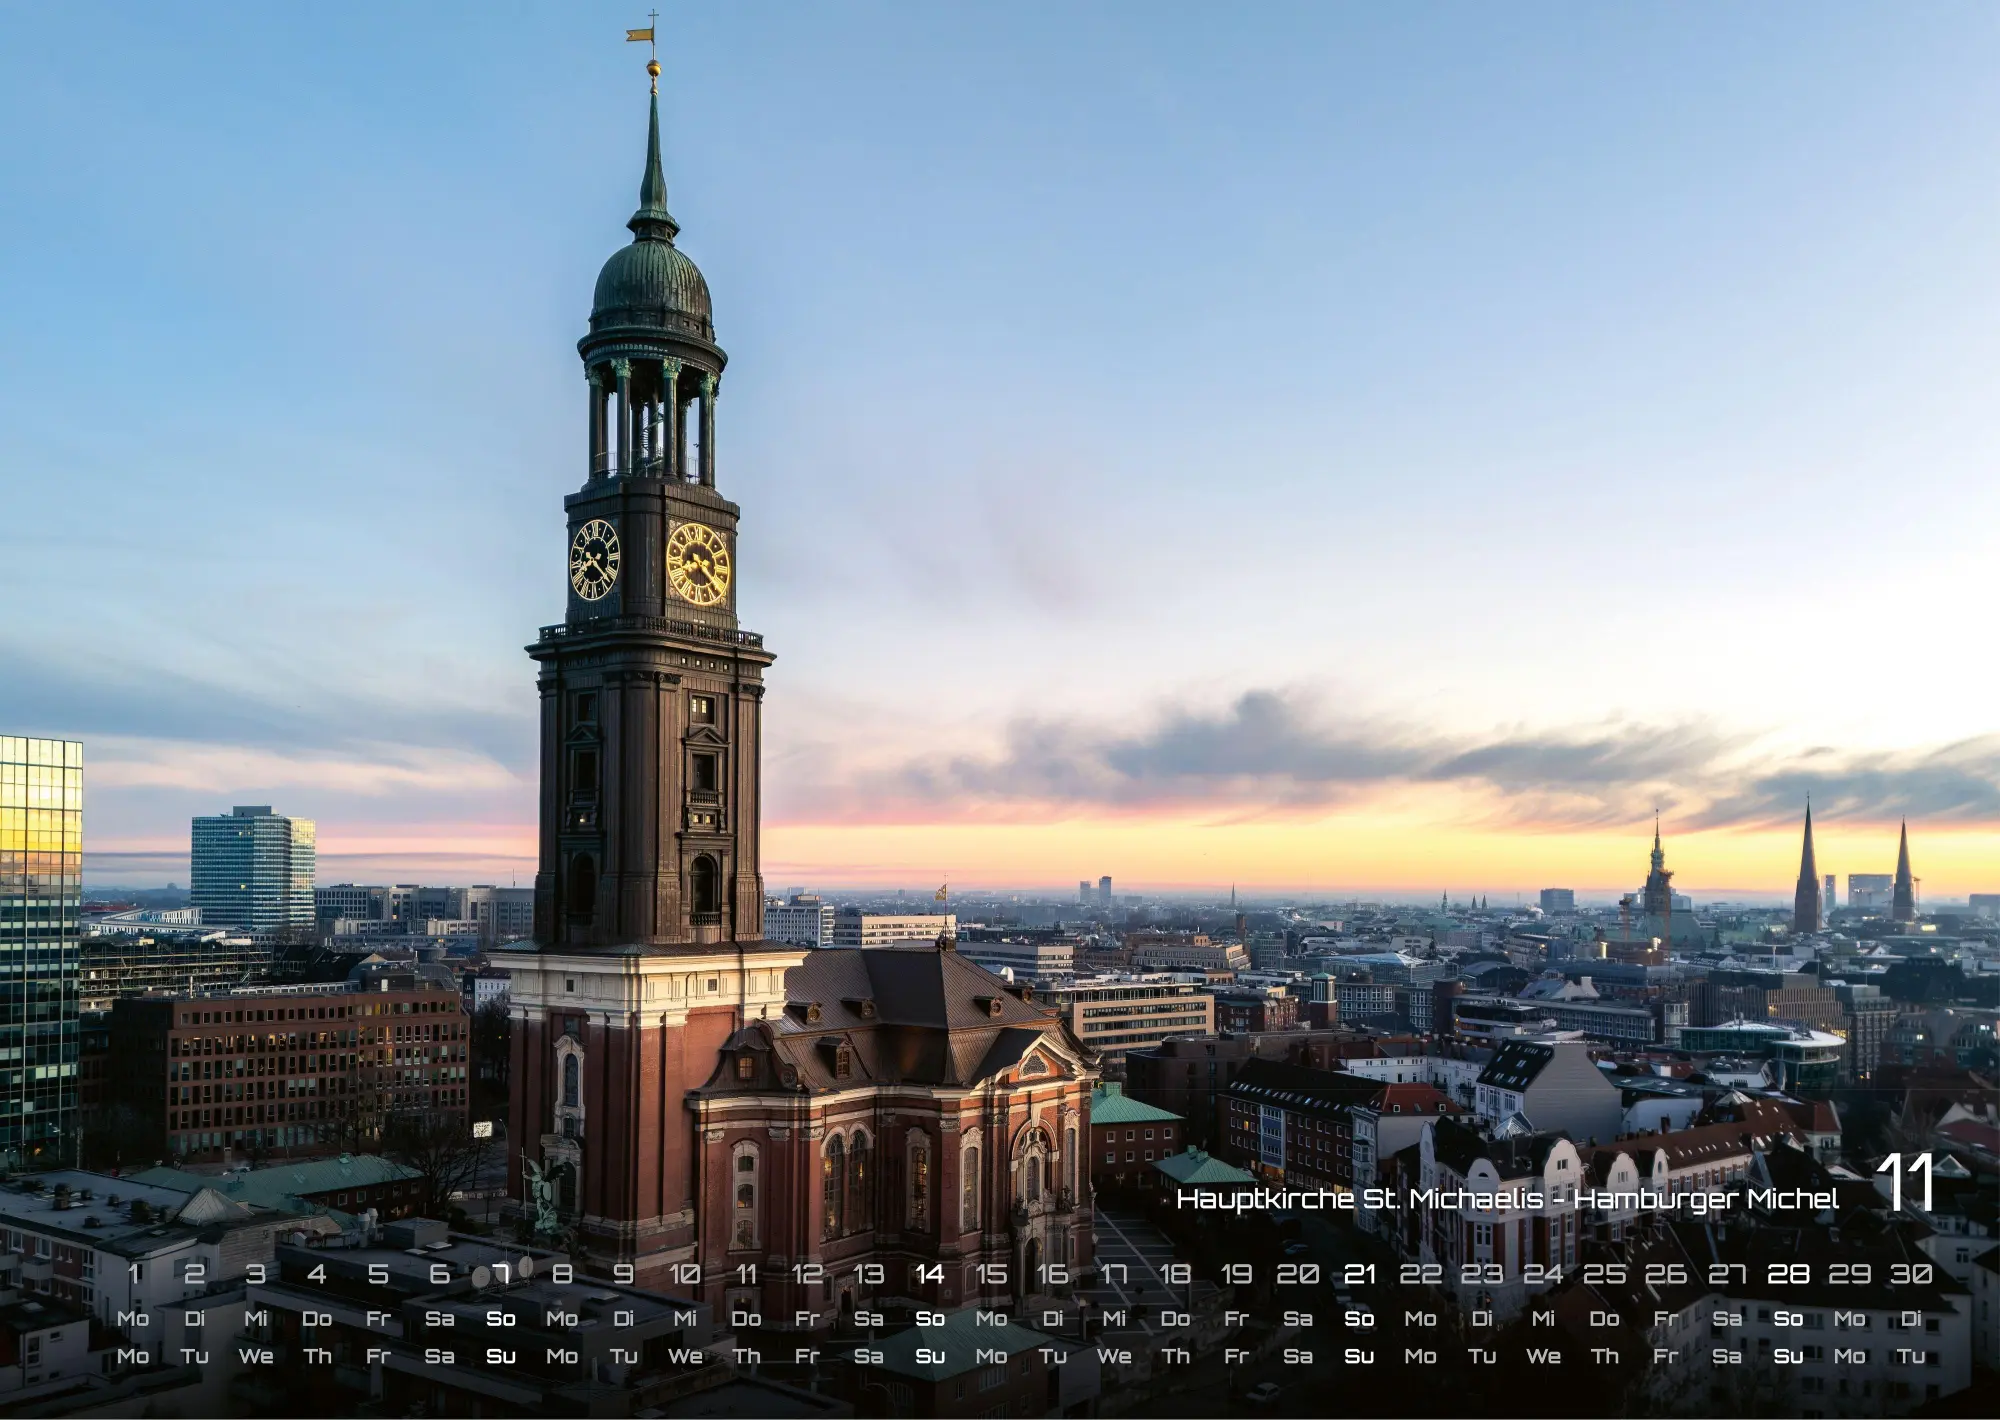Click date number 17

click(1114, 1274)
